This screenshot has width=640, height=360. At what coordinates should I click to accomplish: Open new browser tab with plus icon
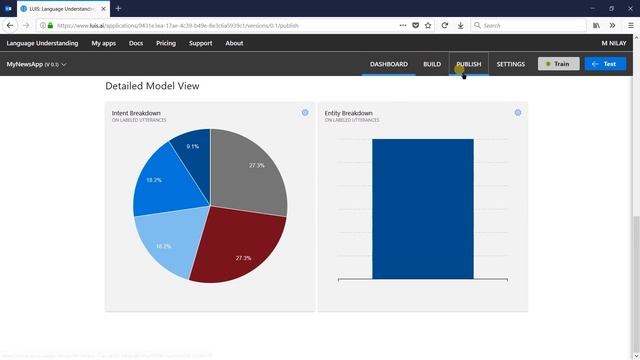click(x=118, y=9)
